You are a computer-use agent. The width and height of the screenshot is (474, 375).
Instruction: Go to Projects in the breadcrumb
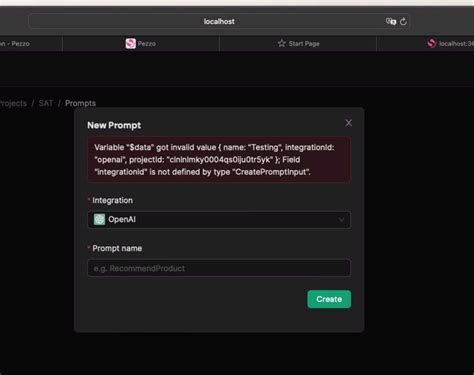point(13,103)
